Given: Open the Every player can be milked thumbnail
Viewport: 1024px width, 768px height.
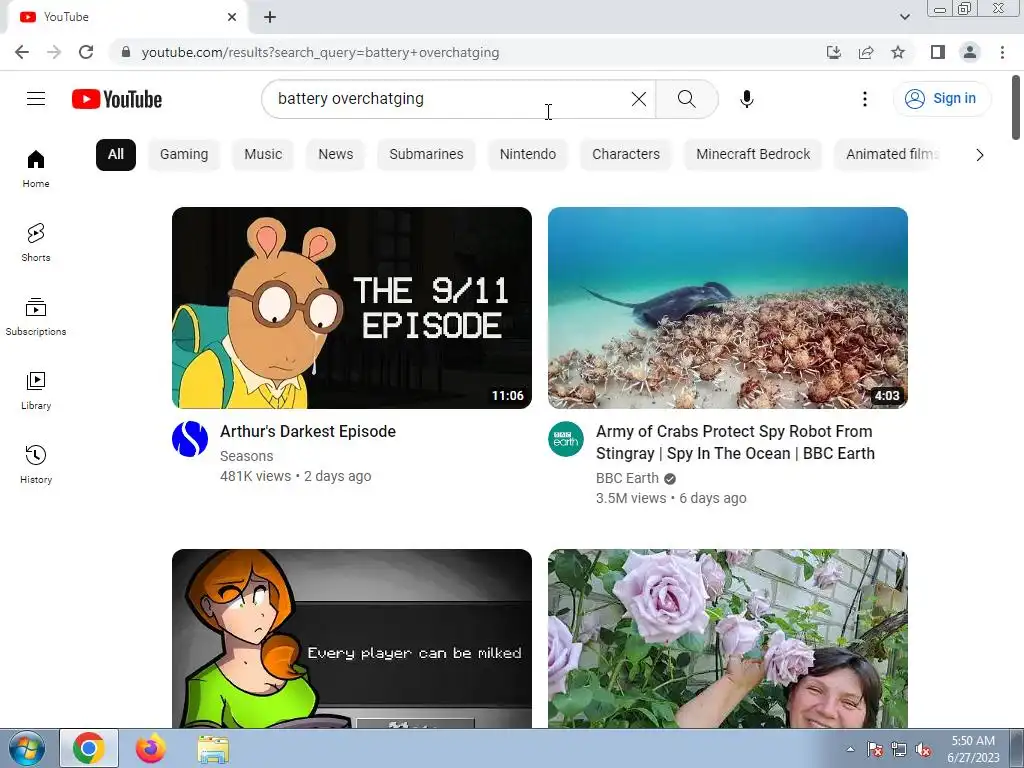Looking at the screenshot, I should [x=352, y=638].
